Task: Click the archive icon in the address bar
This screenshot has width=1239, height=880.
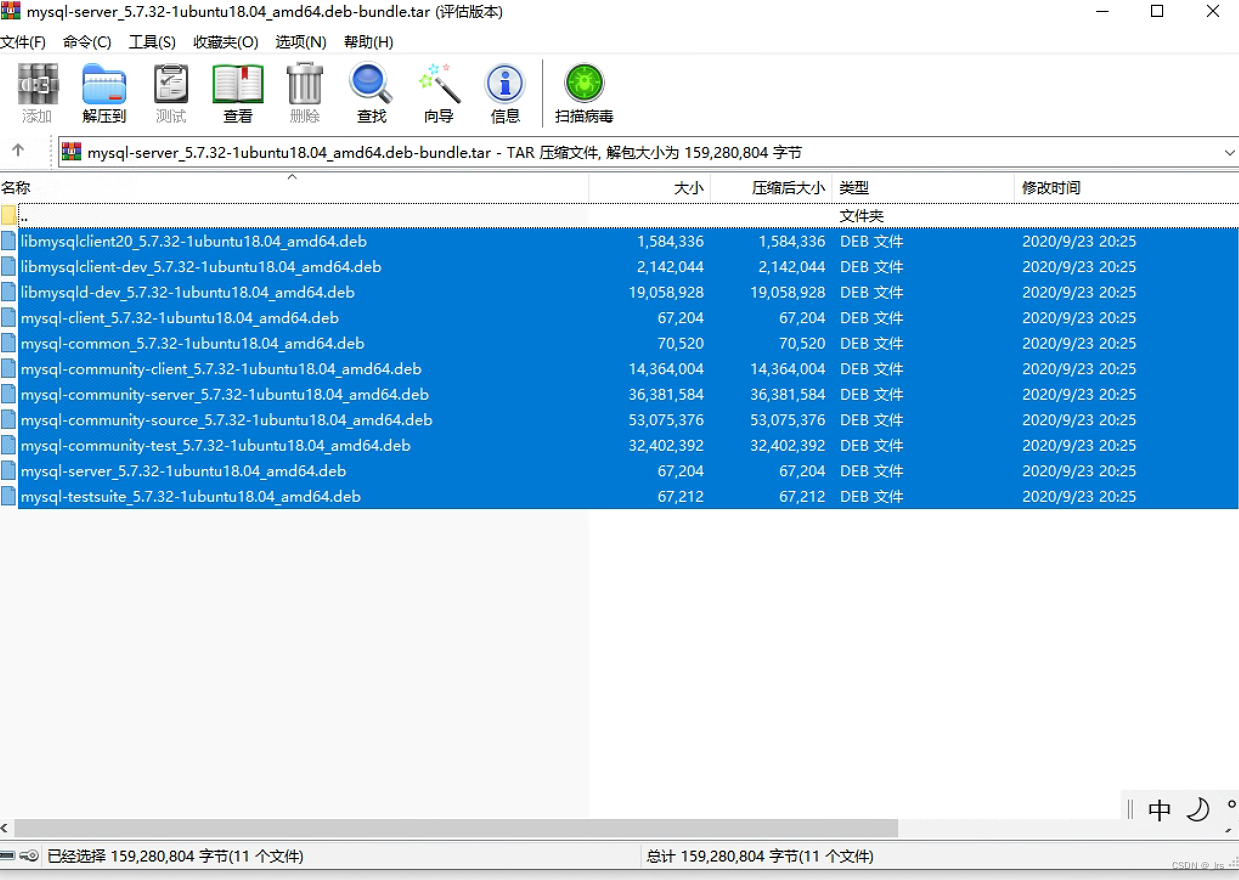Action: (x=72, y=152)
